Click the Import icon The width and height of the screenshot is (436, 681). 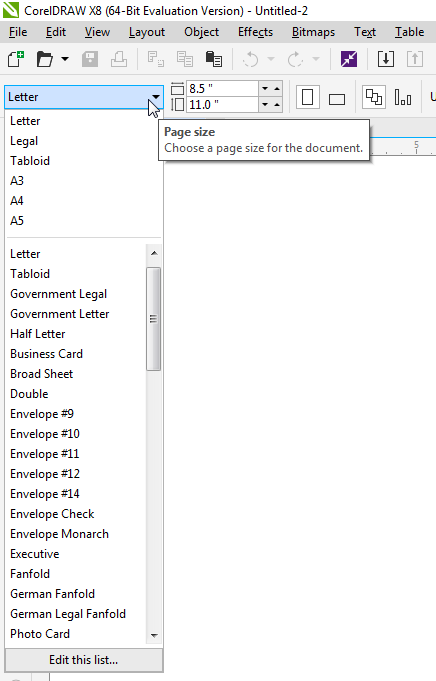(x=386, y=59)
